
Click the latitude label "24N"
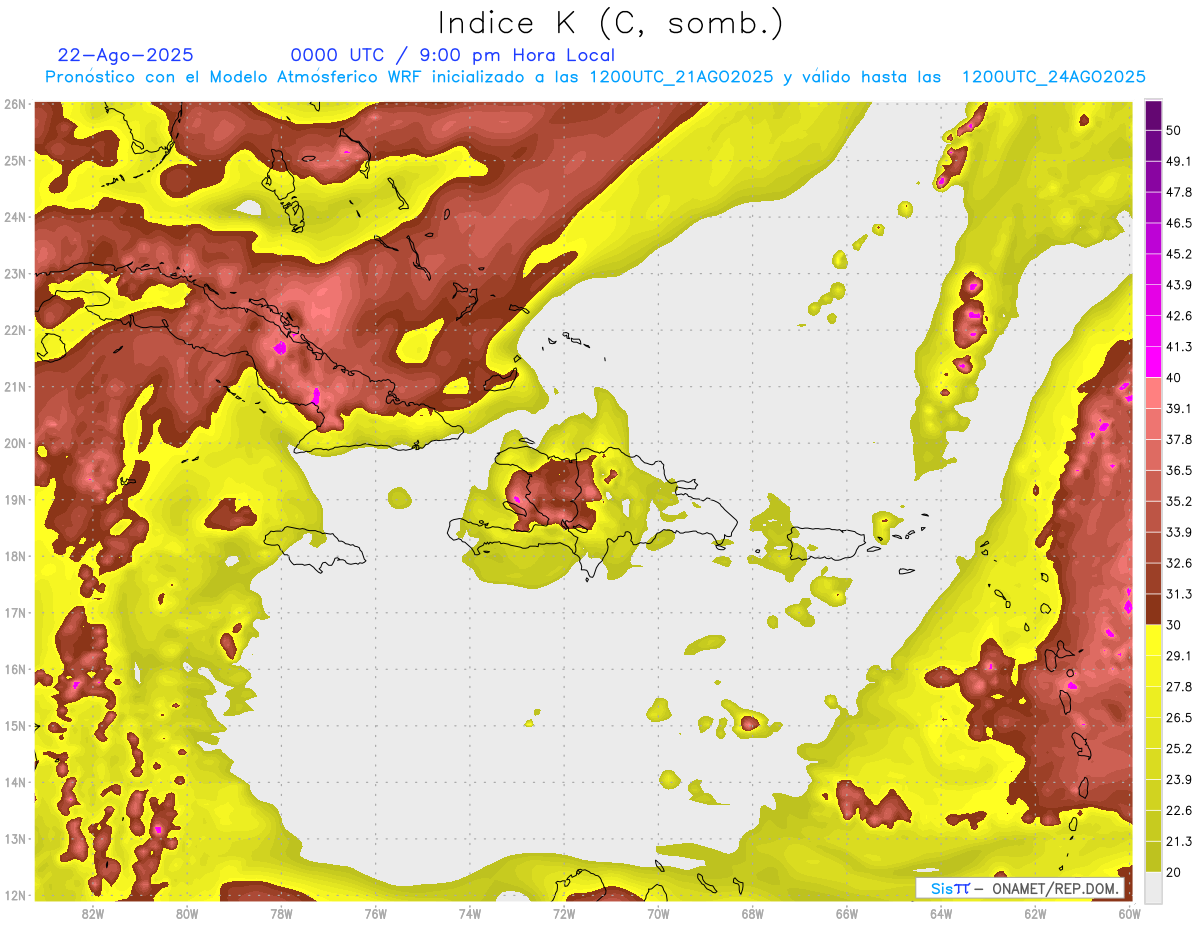click(15, 217)
